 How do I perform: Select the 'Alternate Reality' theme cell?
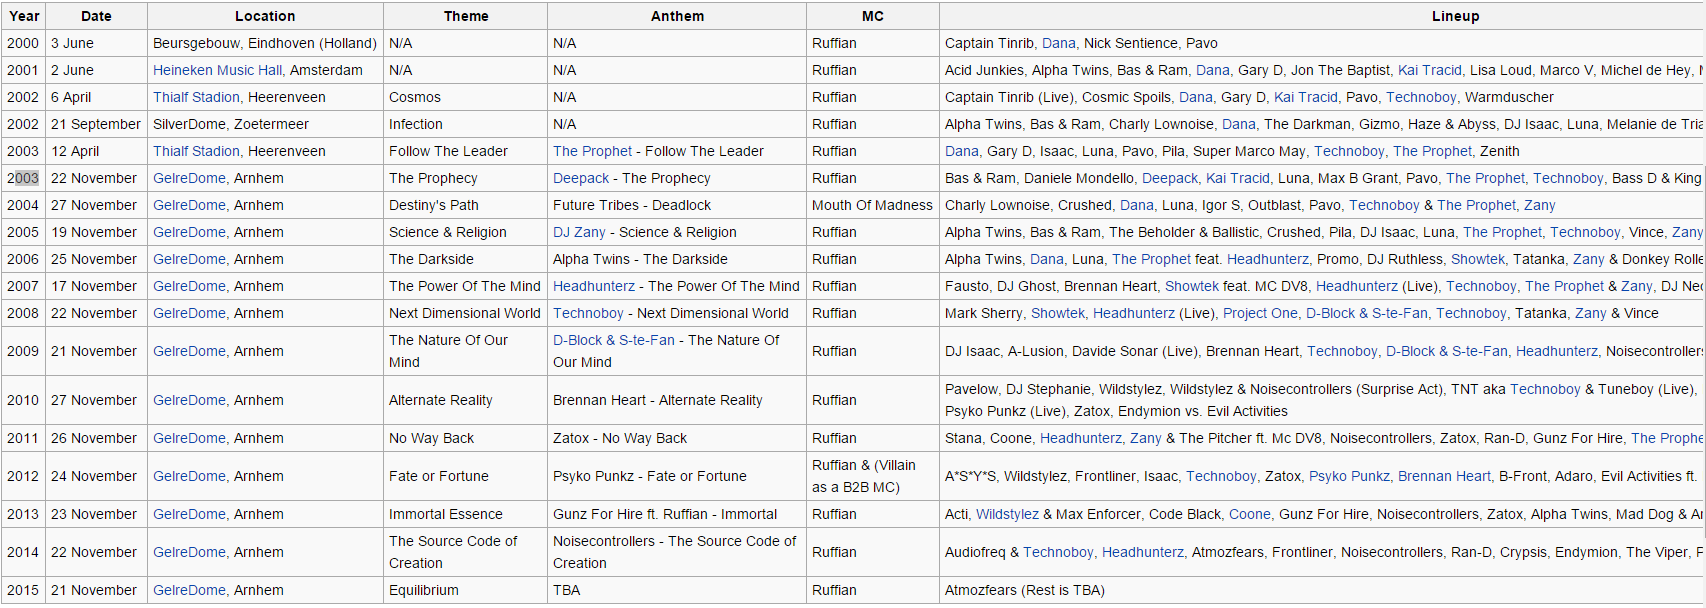tap(465, 400)
